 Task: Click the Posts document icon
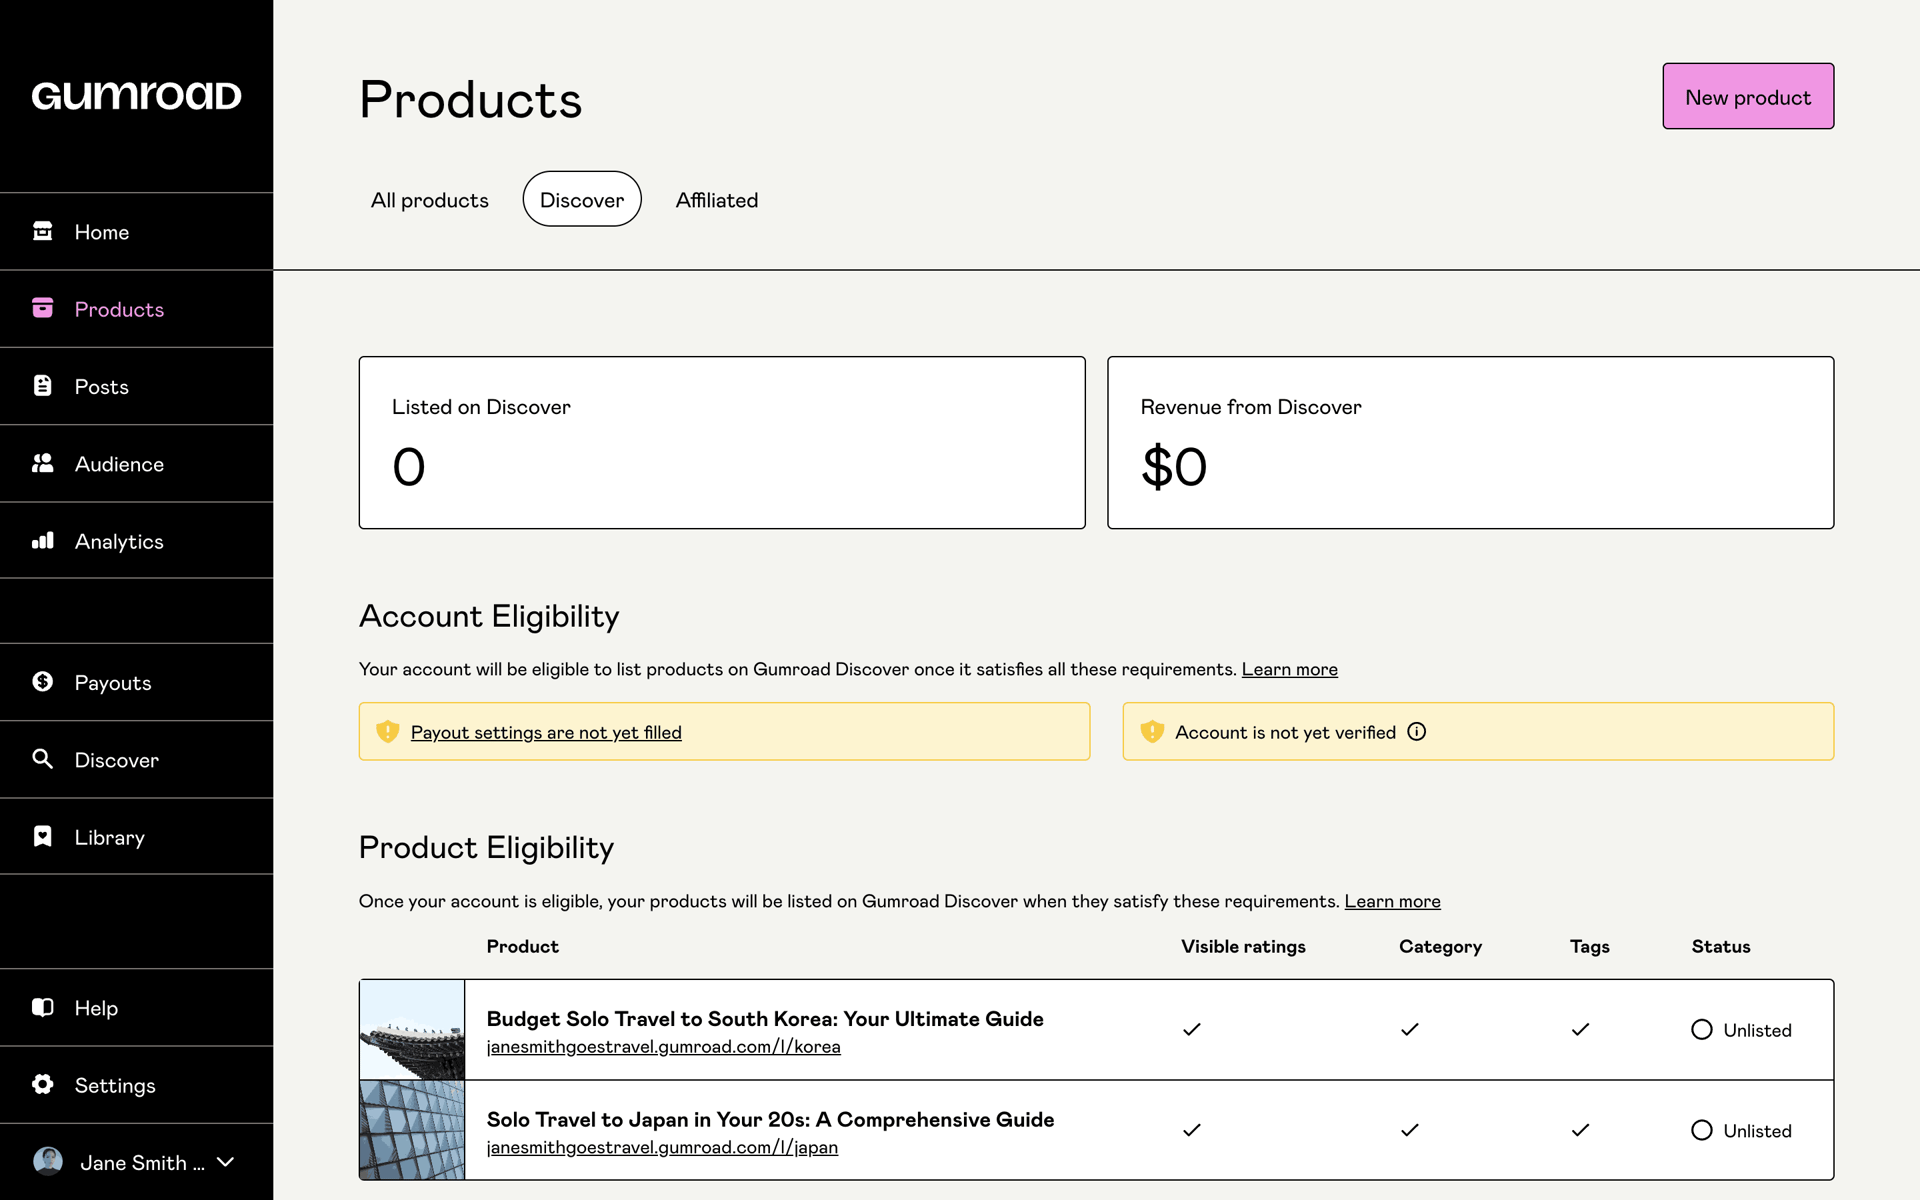42,385
